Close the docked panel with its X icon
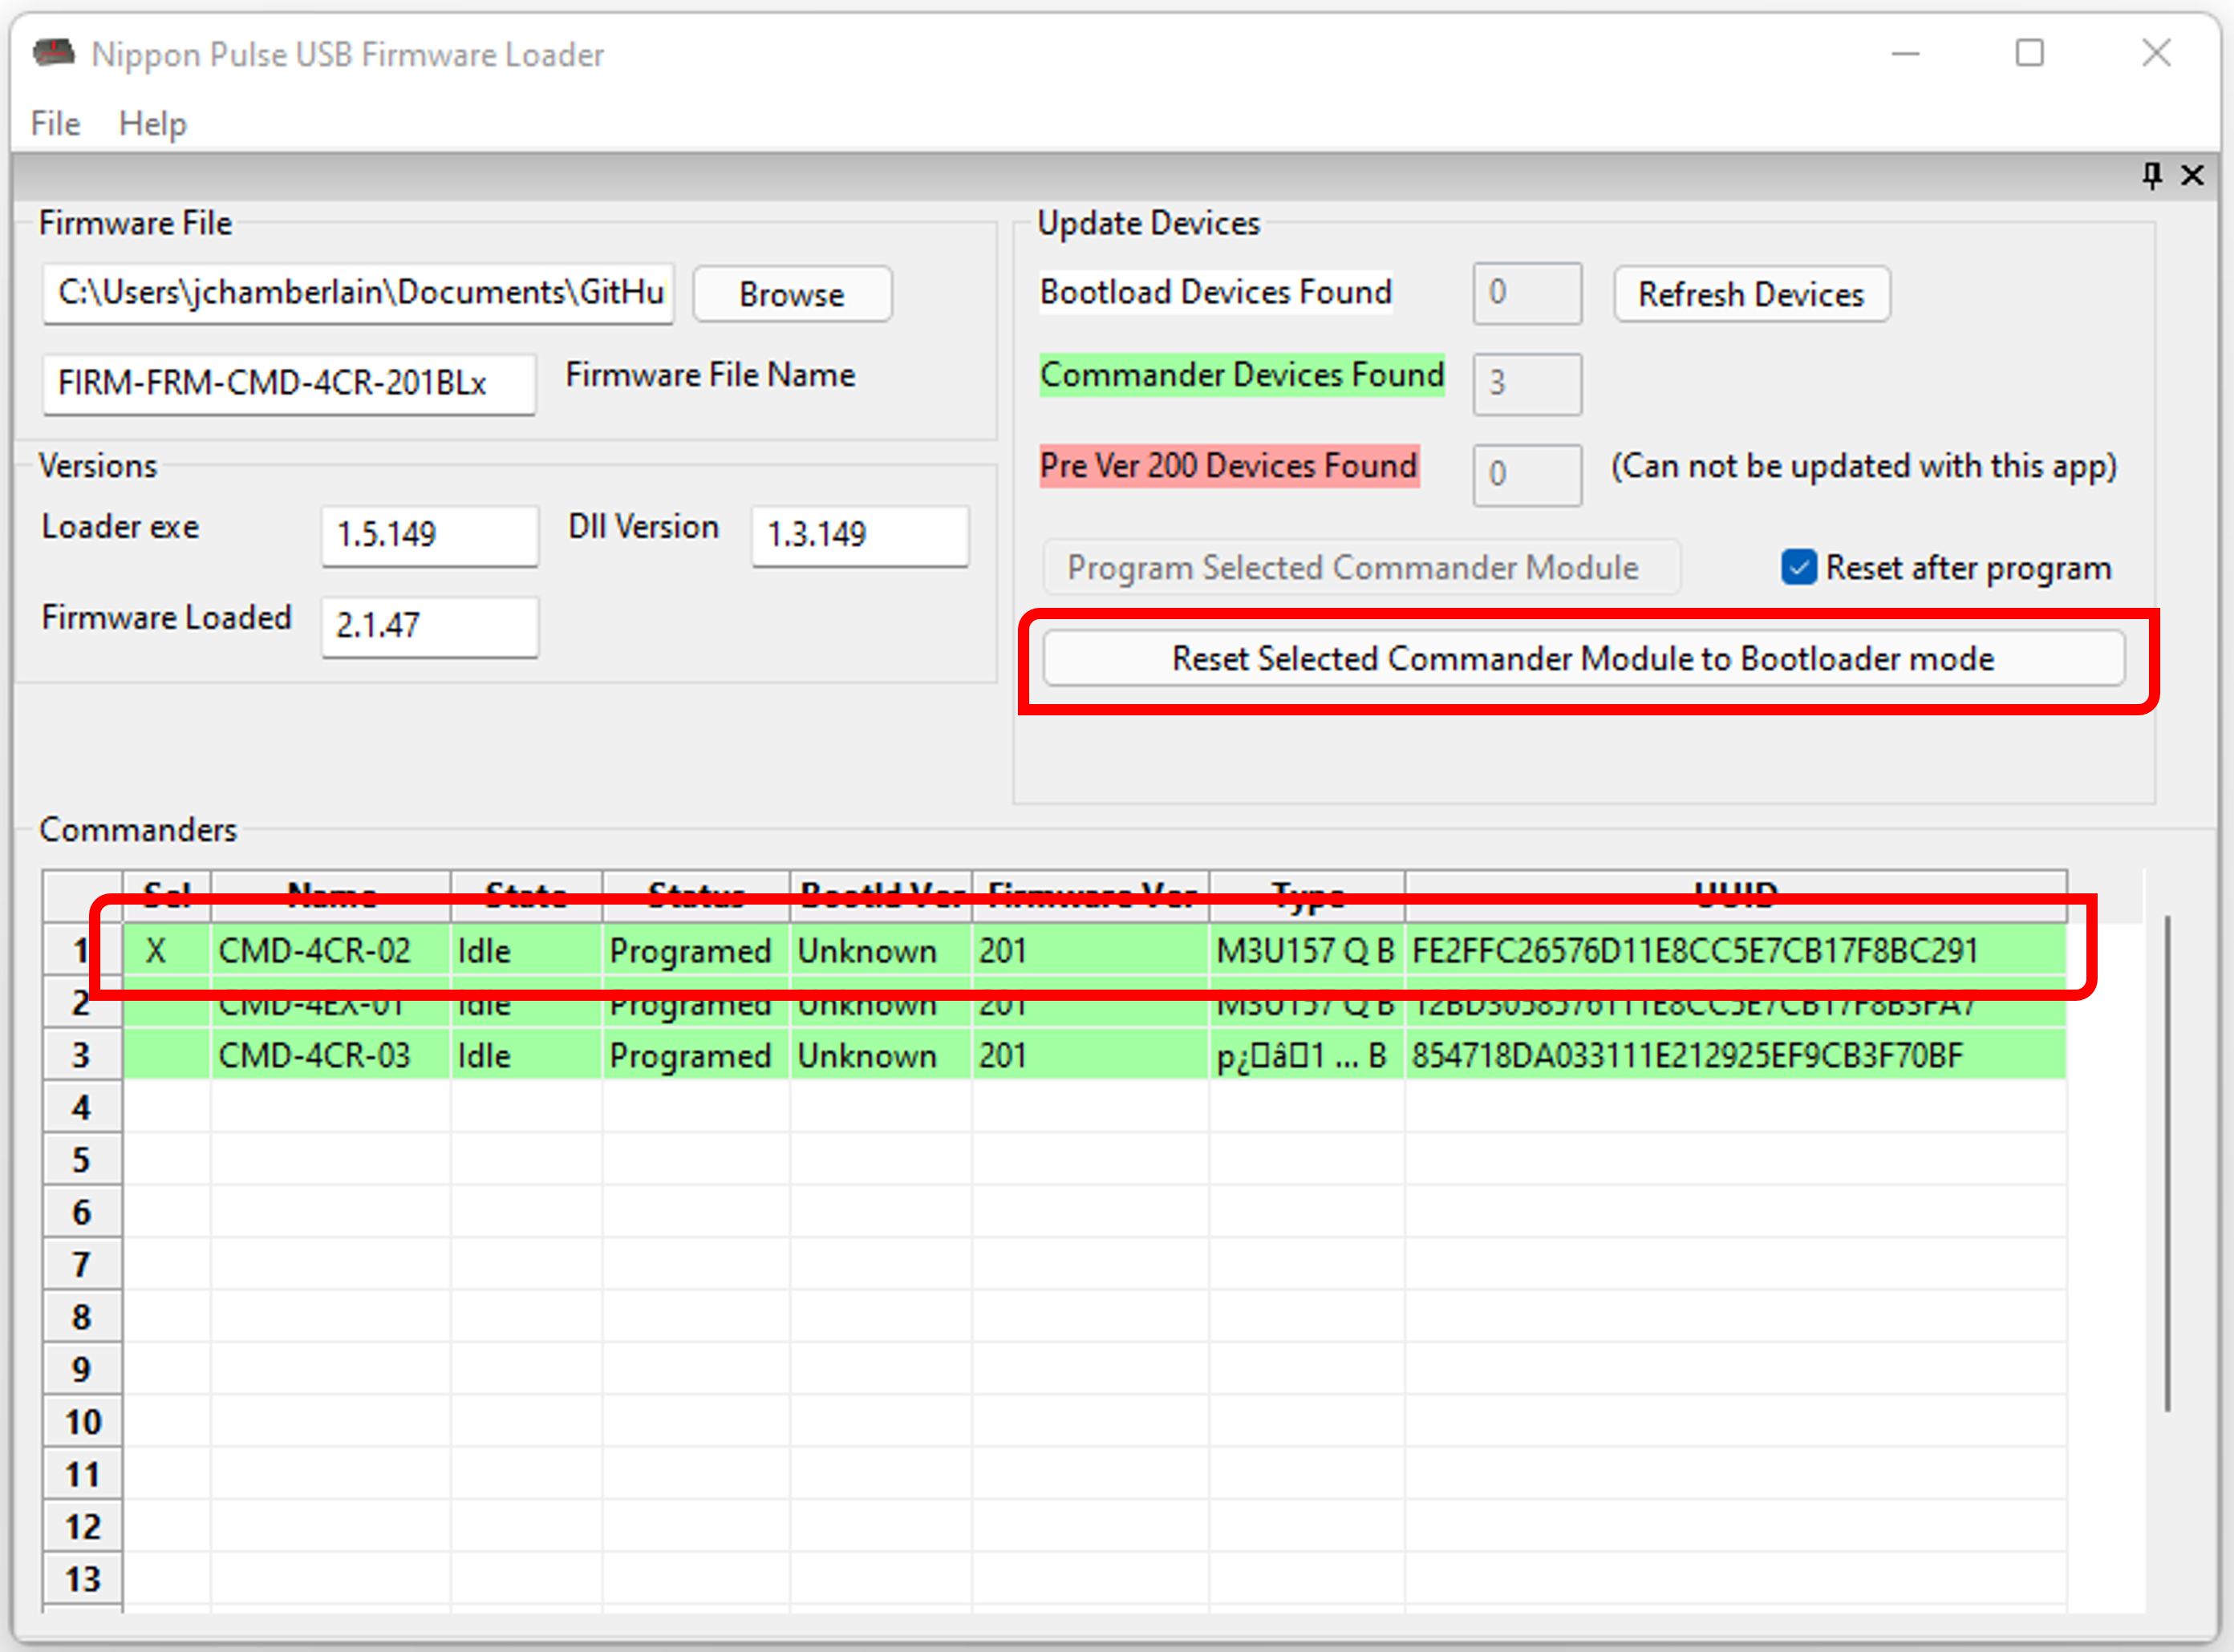The height and width of the screenshot is (1652, 2234). tap(2192, 176)
